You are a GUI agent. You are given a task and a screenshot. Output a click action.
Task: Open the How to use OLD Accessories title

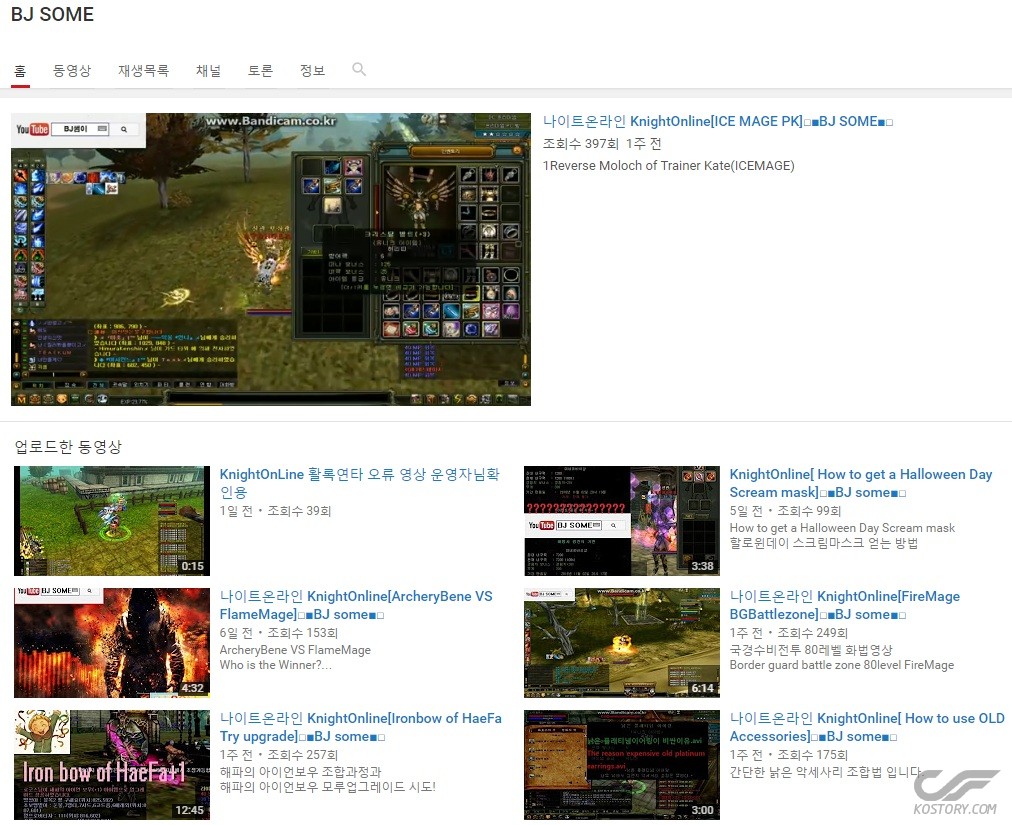[x=867, y=727]
